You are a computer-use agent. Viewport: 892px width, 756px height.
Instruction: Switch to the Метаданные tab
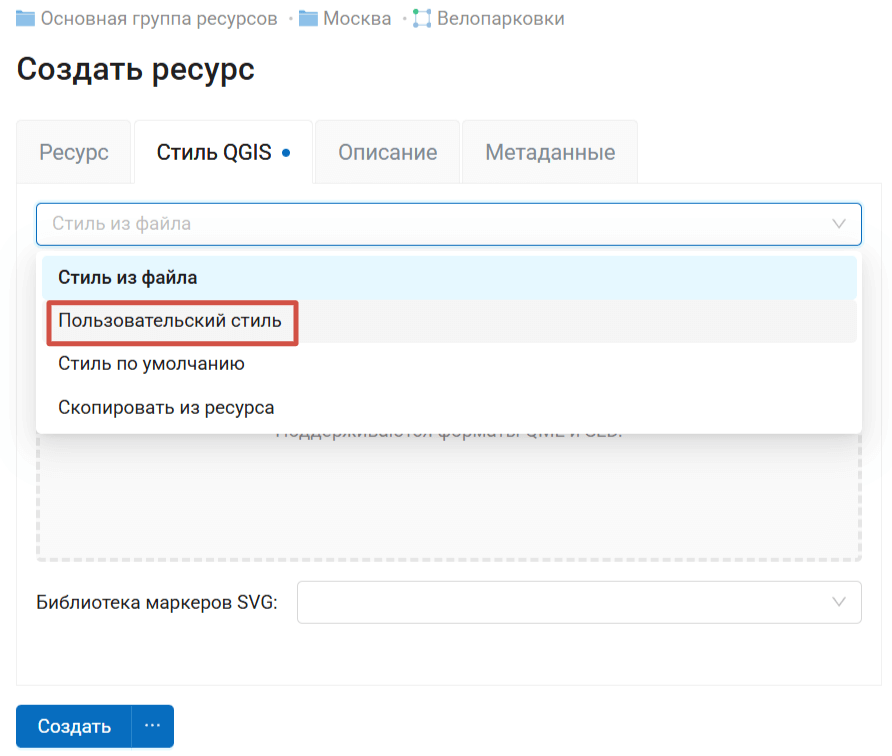[x=550, y=153]
